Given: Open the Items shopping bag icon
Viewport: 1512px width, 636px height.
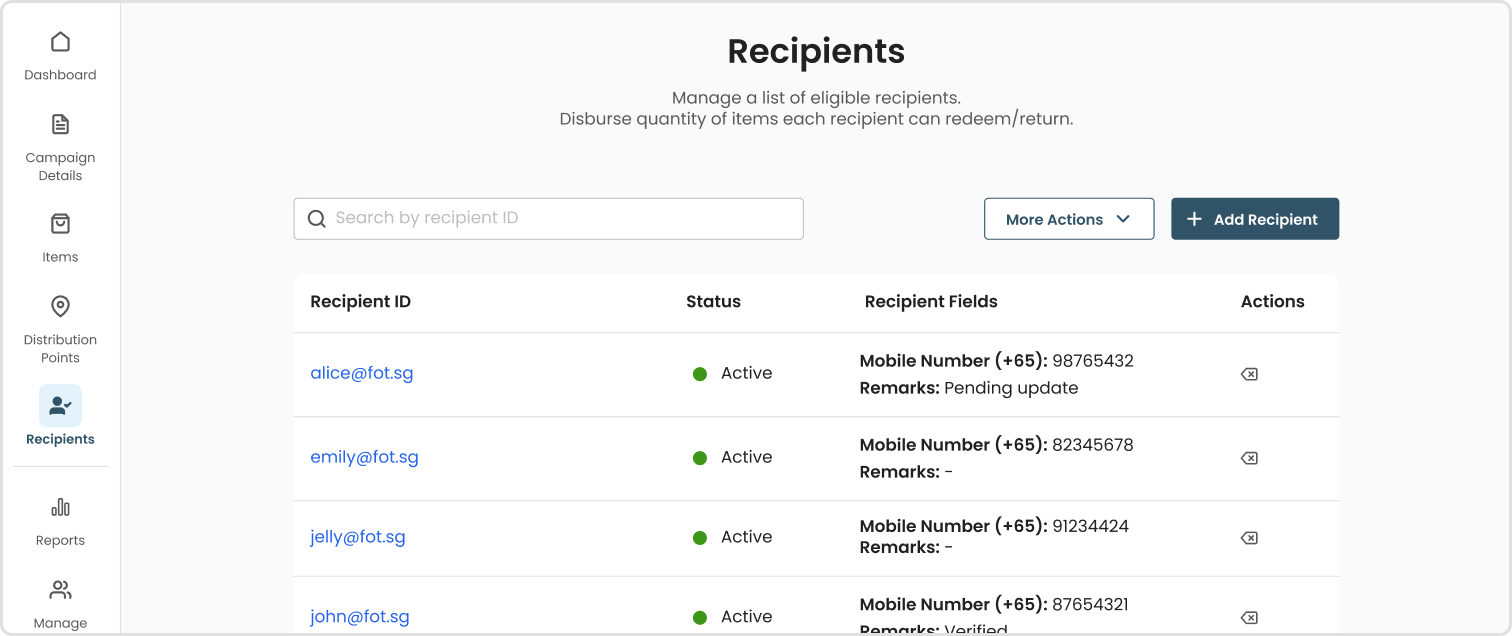Looking at the screenshot, I should pos(60,223).
